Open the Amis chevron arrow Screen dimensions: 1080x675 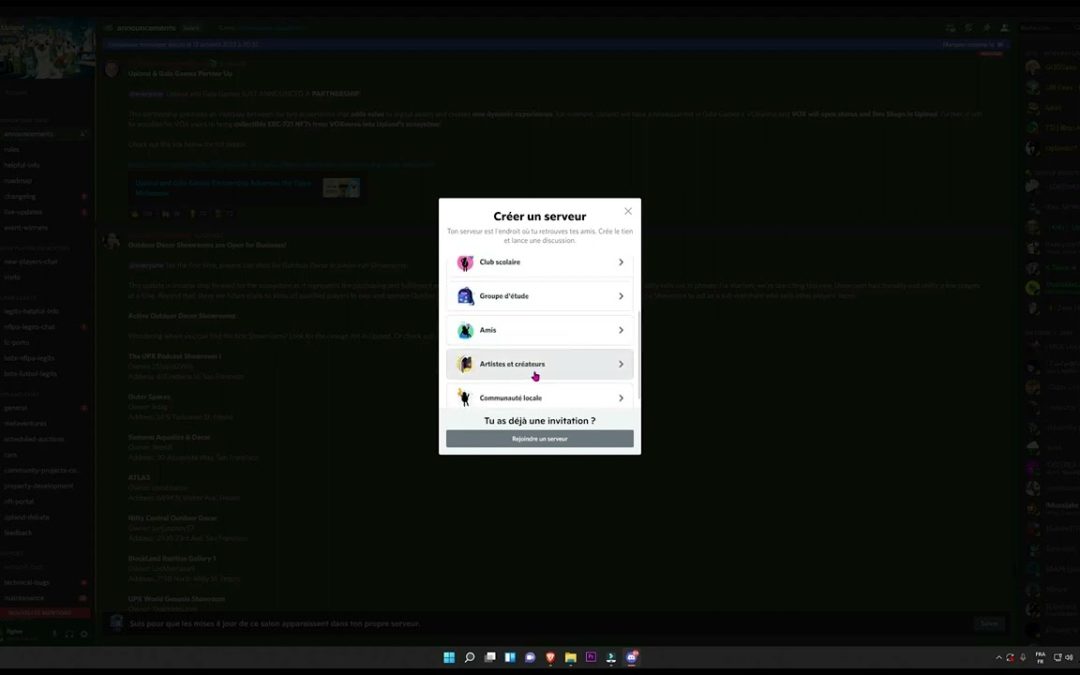(621, 330)
